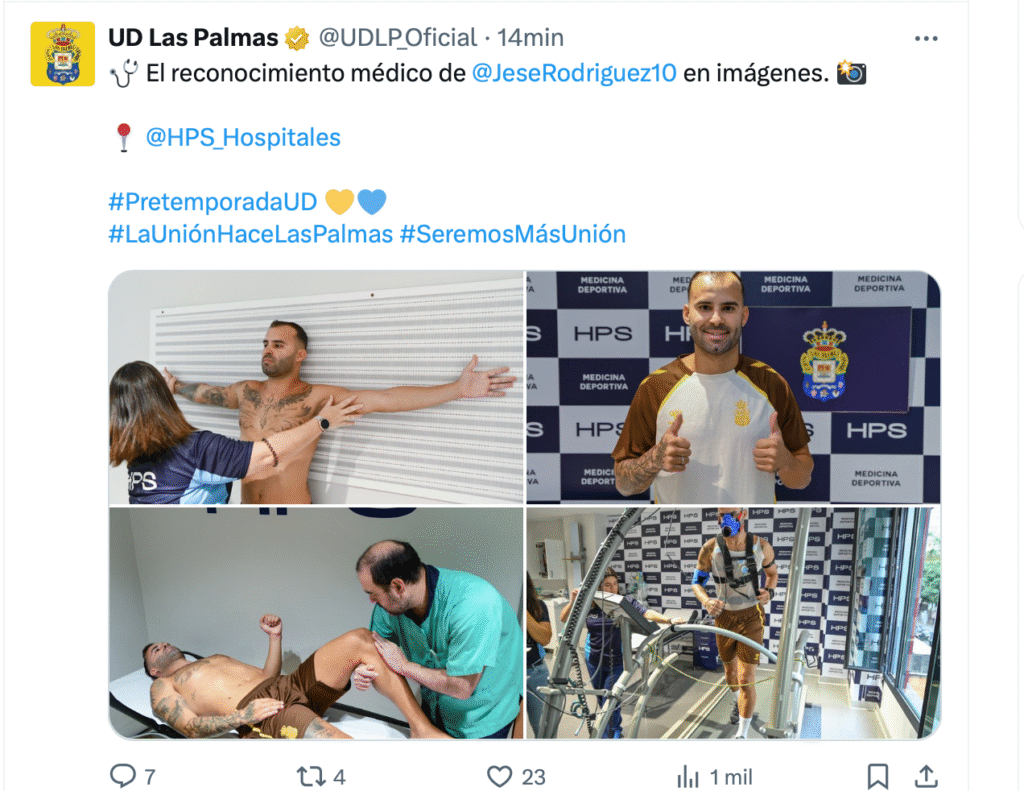Open the #LaUniónHaceLasPalmas hashtag
The width and height of the screenshot is (1024, 791).
(x=251, y=234)
